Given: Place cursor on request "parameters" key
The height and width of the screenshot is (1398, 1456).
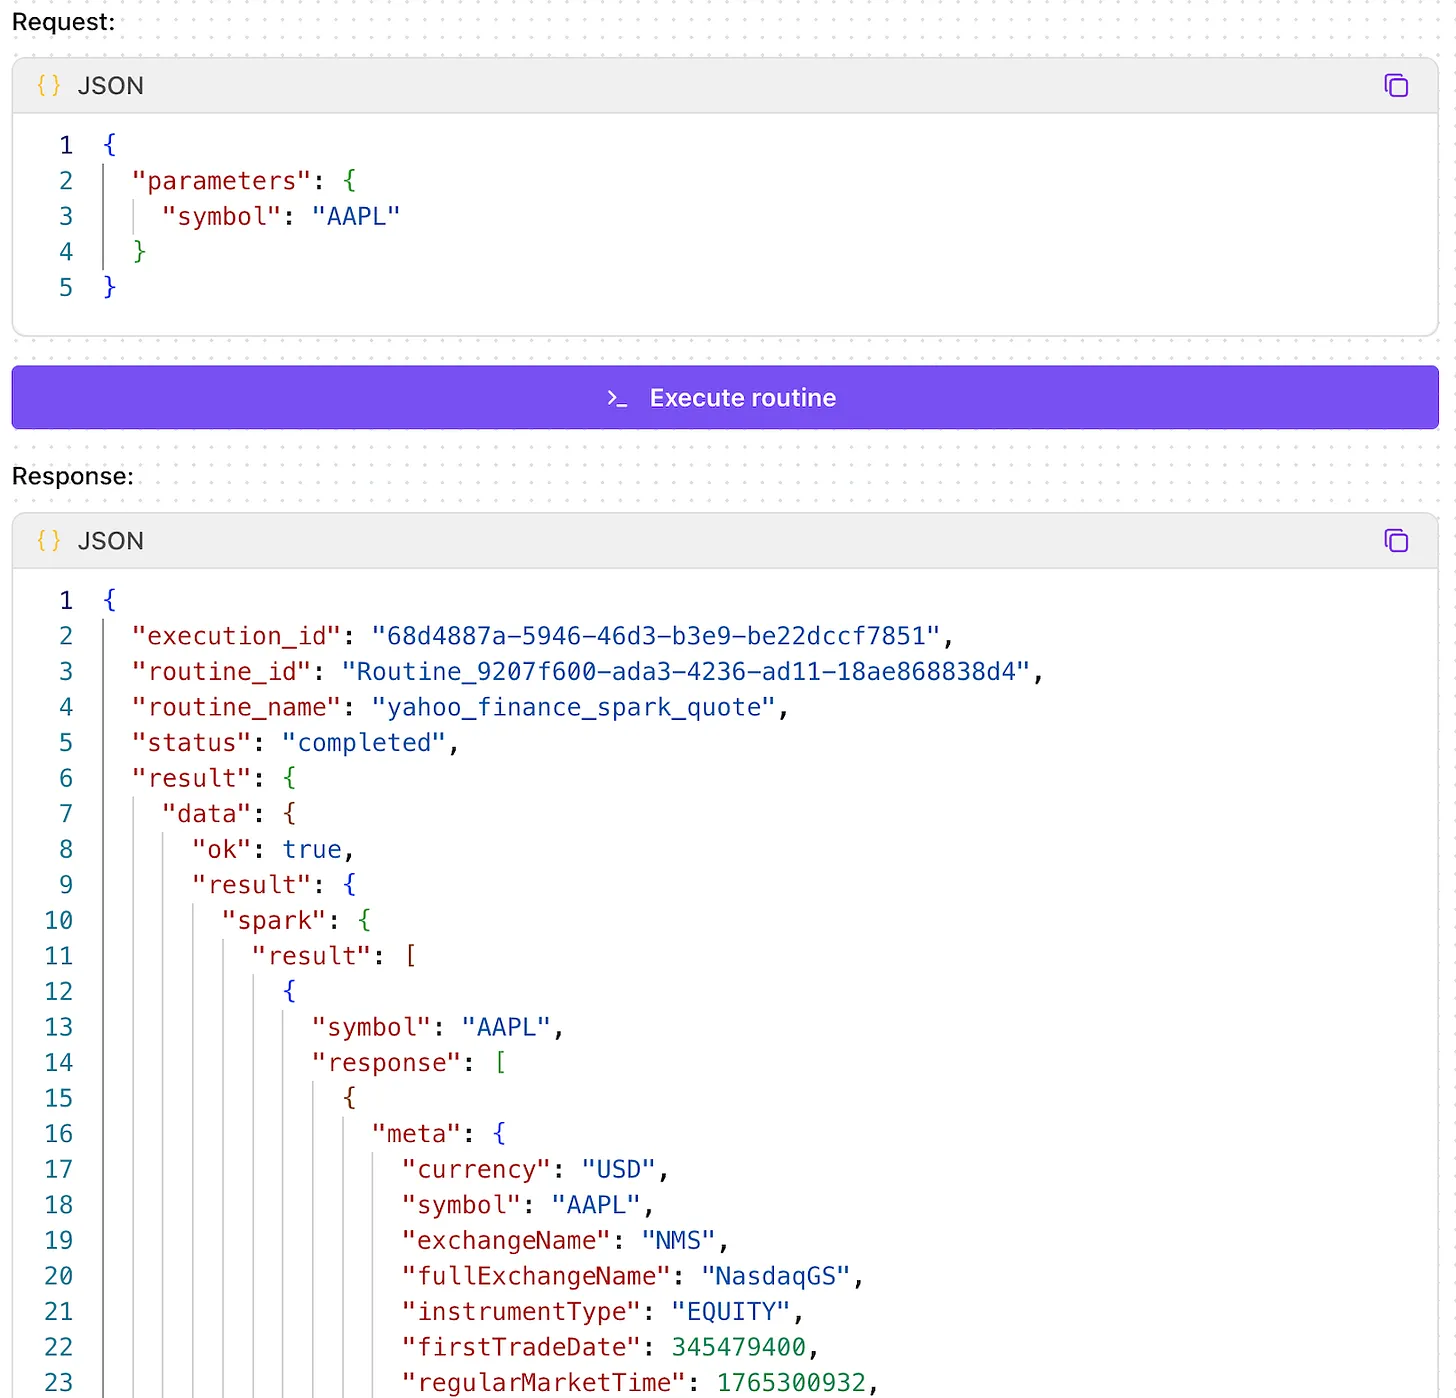Looking at the screenshot, I should 221,181.
